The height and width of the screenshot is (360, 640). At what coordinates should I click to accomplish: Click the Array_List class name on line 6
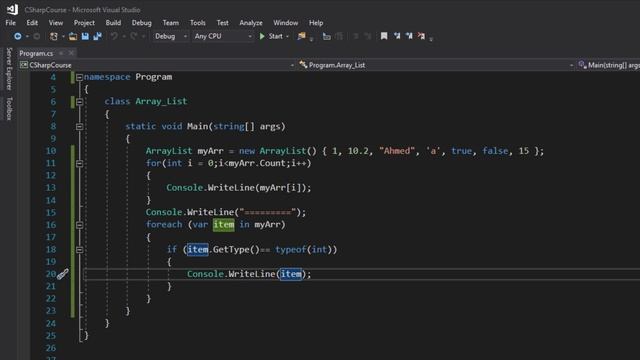click(161, 101)
